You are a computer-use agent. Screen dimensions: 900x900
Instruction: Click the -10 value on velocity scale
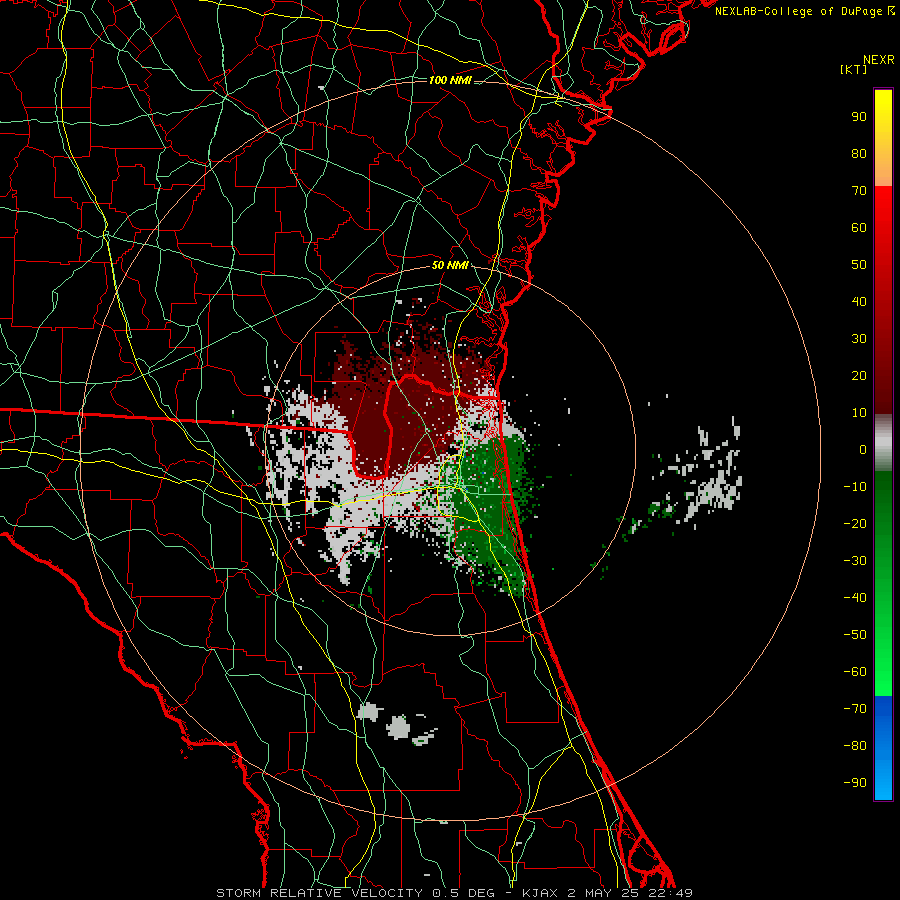pyautogui.click(x=855, y=487)
